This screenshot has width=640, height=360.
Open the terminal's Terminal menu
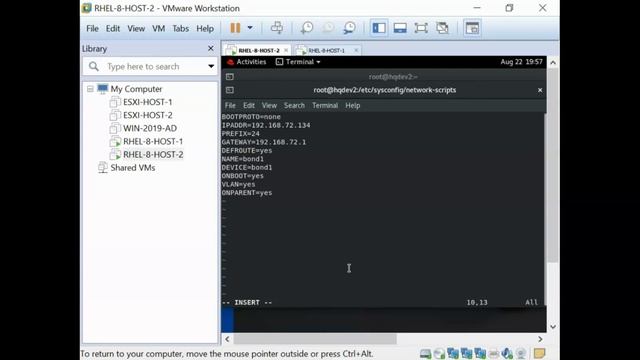[325, 105]
